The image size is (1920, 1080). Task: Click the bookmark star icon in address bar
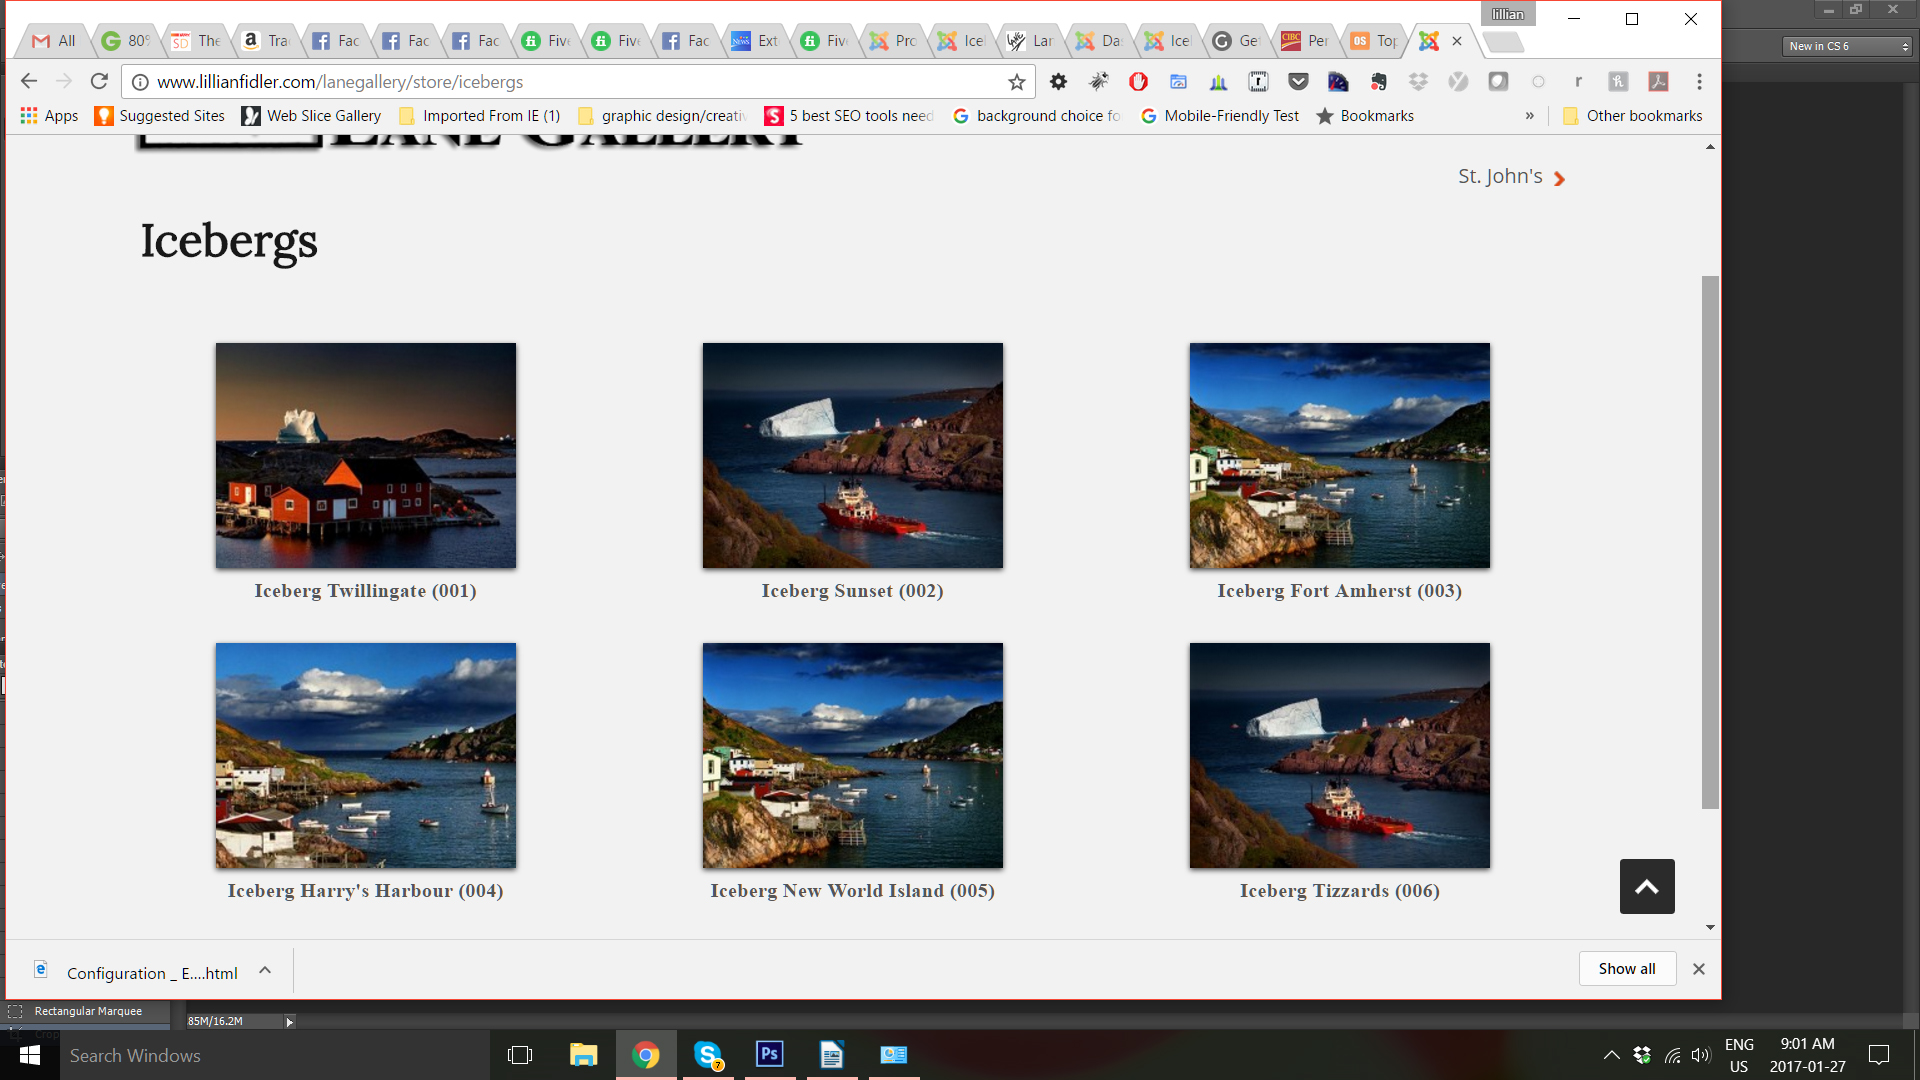tap(1017, 82)
